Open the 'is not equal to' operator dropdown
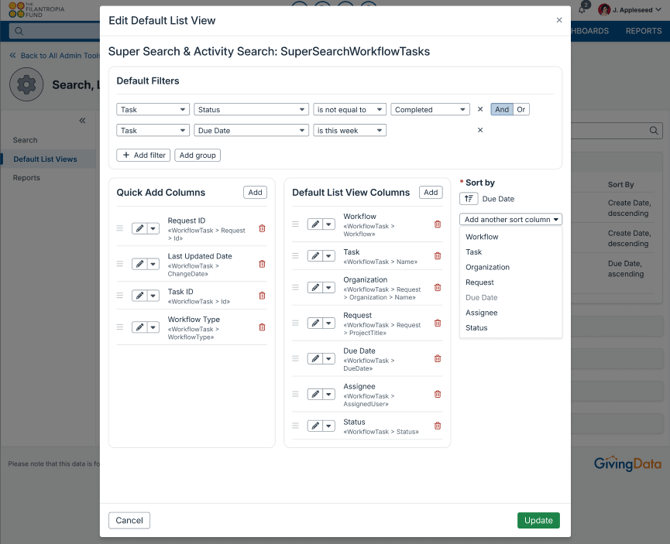The image size is (670, 544). point(350,110)
